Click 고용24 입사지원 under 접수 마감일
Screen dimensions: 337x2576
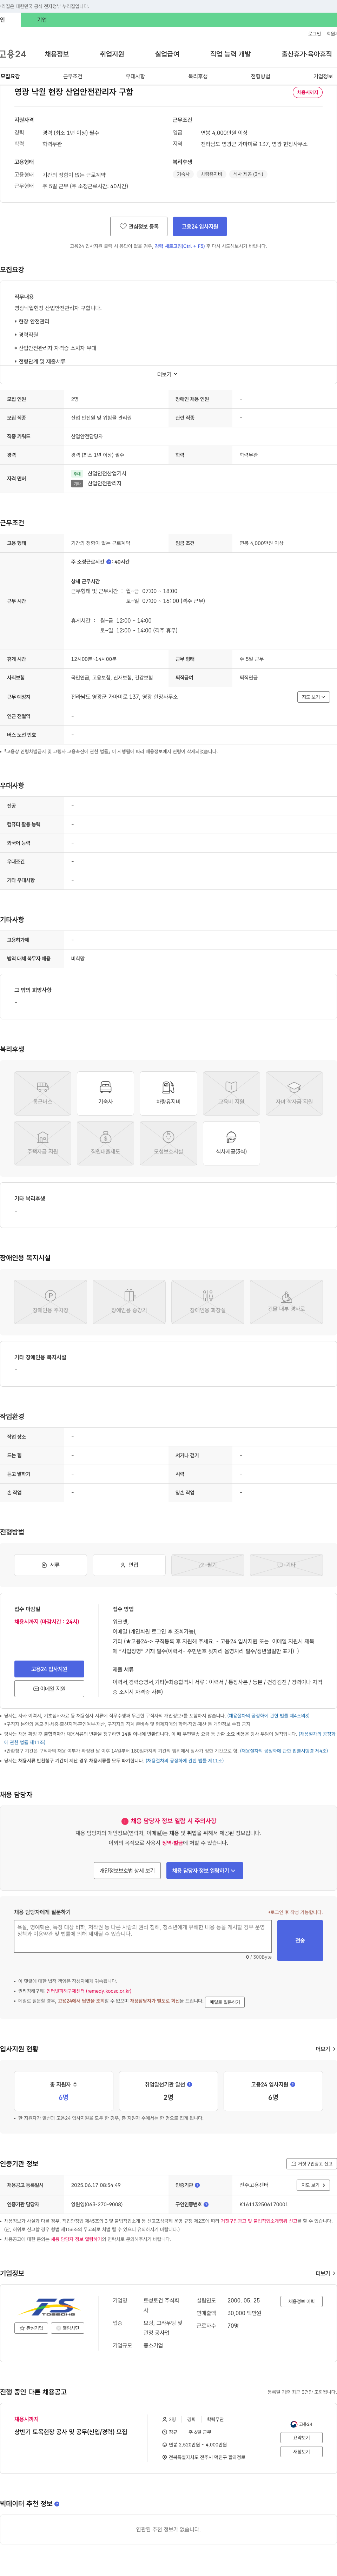click(x=49, y=1669)
